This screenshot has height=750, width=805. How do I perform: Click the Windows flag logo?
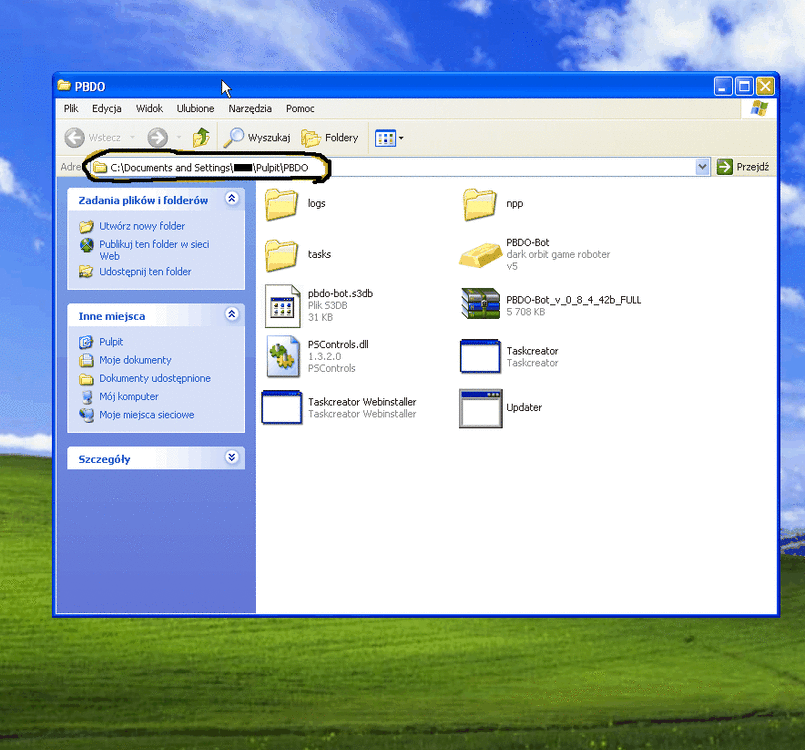click(x=759, y=108)
